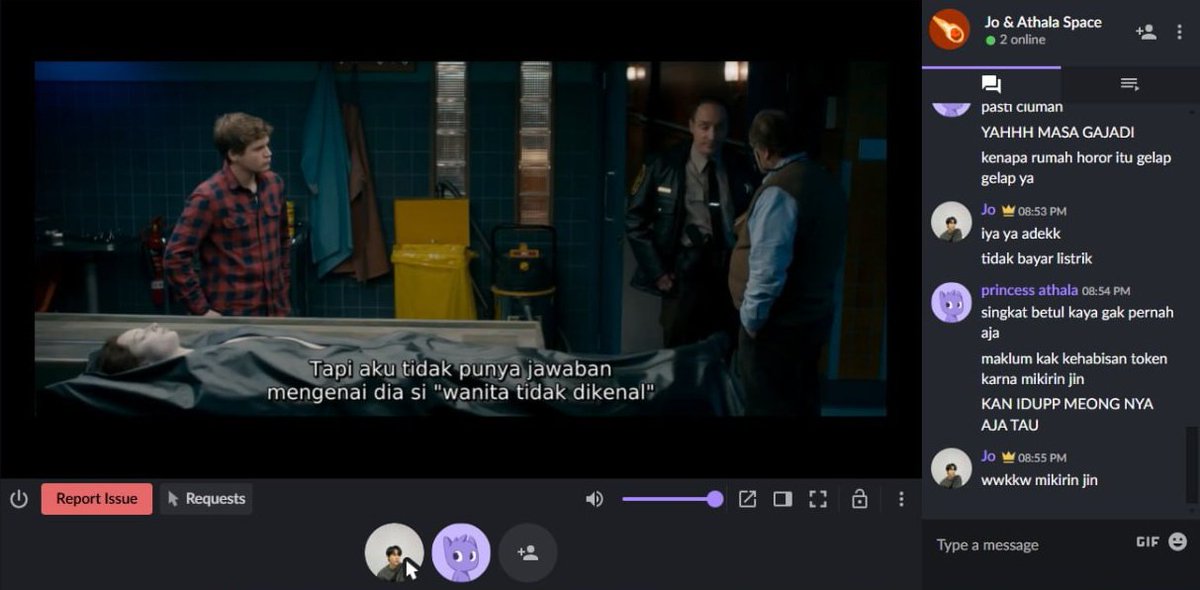This screenshot has height=590, width=1200.
Task: Click username princess athala in chat
Action: [1029, 290]
